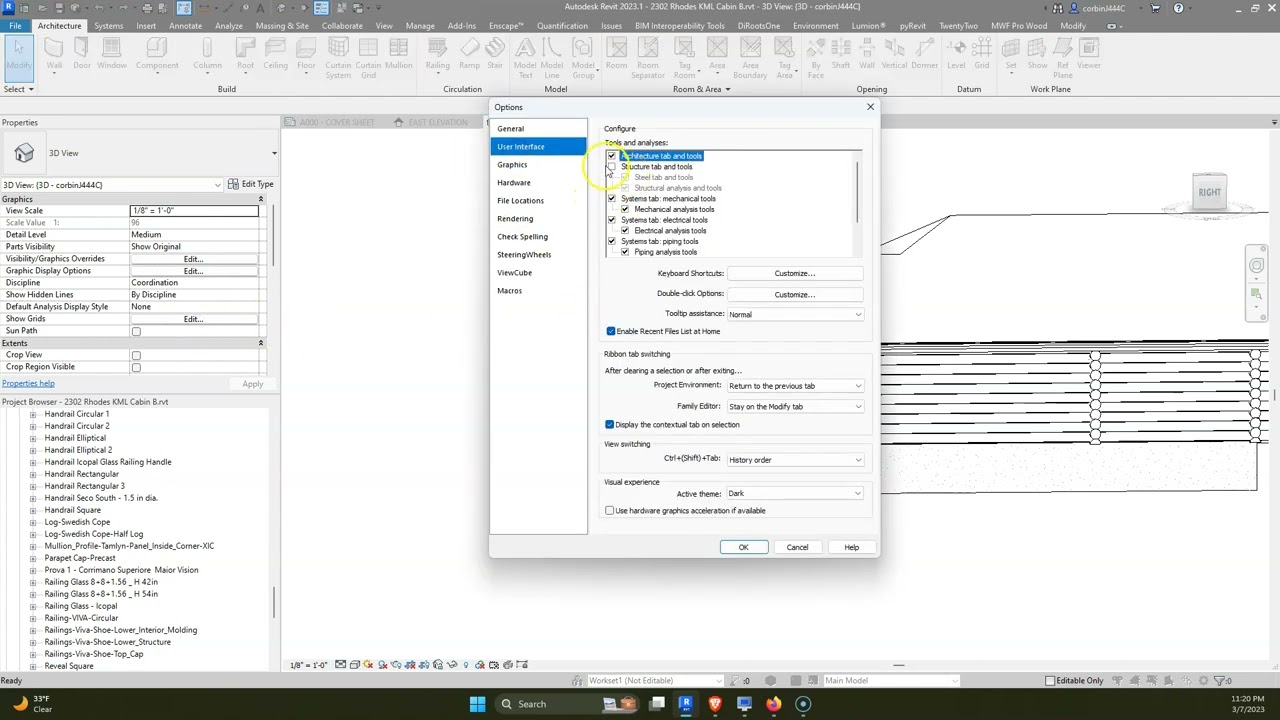Click Customize for Keyboard Shortcuts
1280x720 pixels.
click(x=795, y=274)
